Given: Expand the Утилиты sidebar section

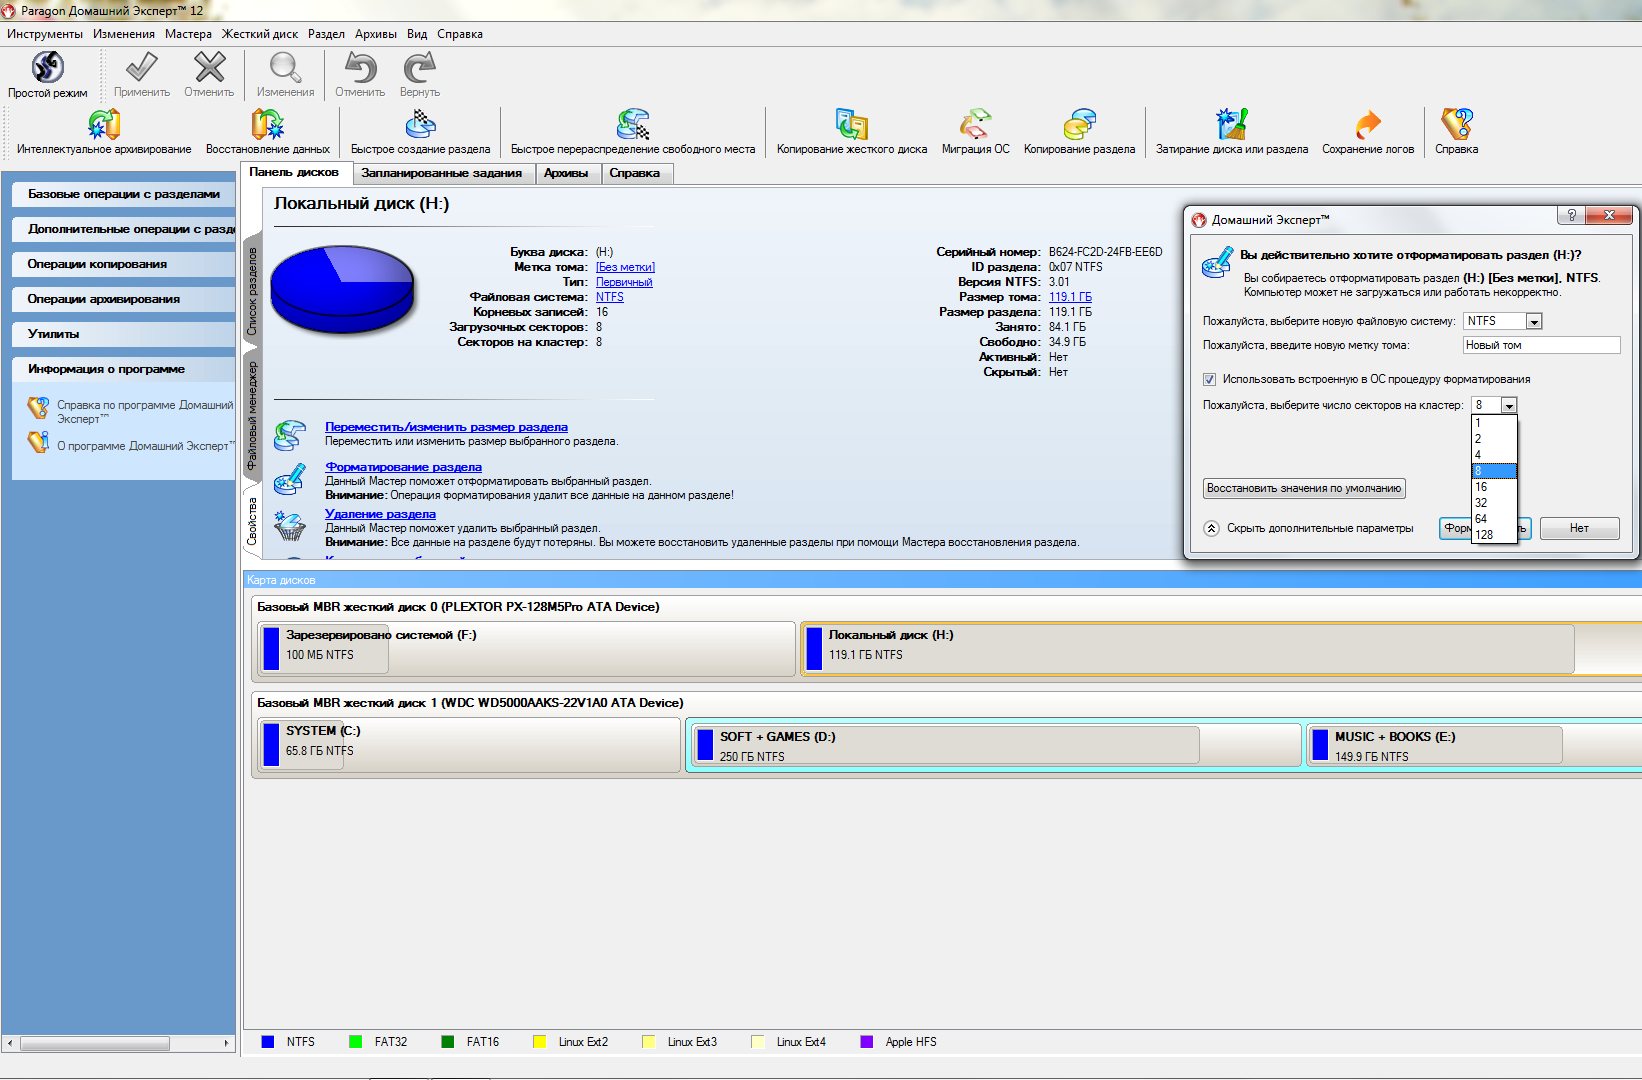Looking at the screenshot, I should point(124,334).
